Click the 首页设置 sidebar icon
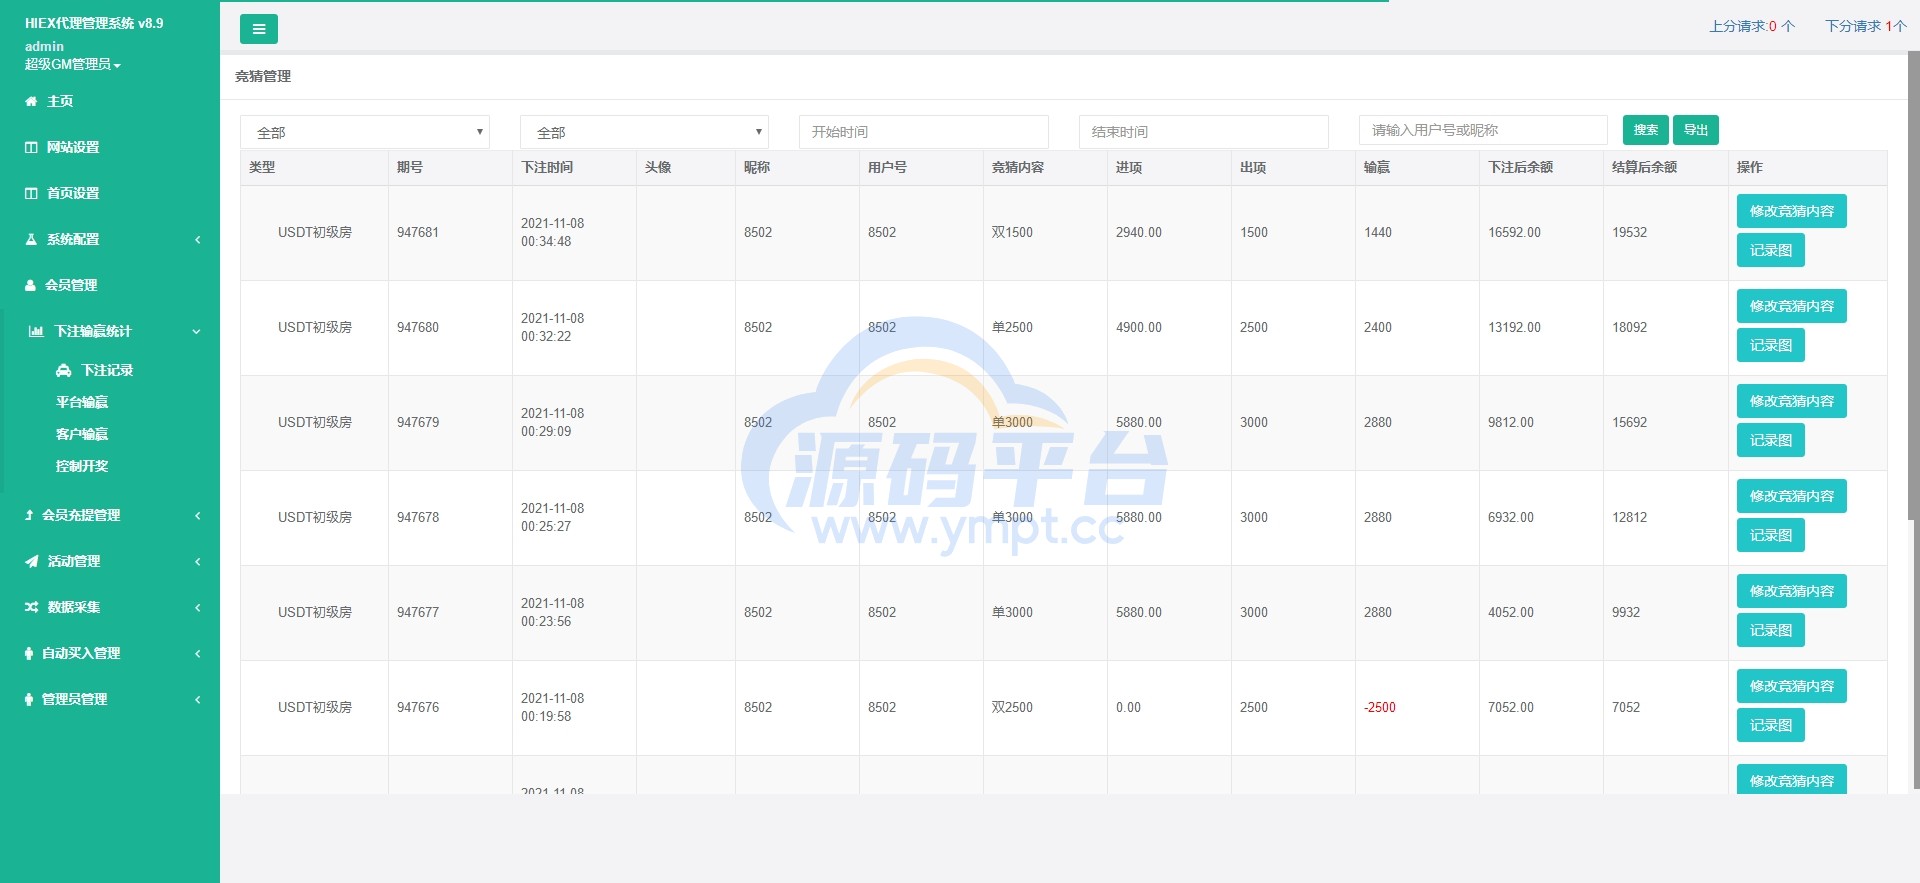 [x=31, y=193]
